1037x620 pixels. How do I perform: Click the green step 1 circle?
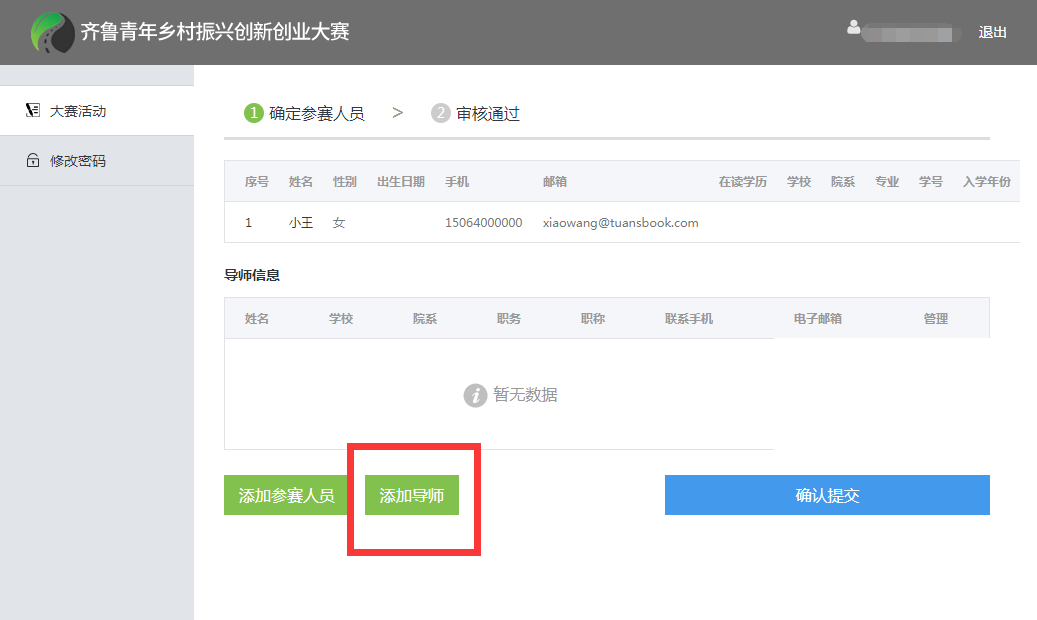point(254,113)
